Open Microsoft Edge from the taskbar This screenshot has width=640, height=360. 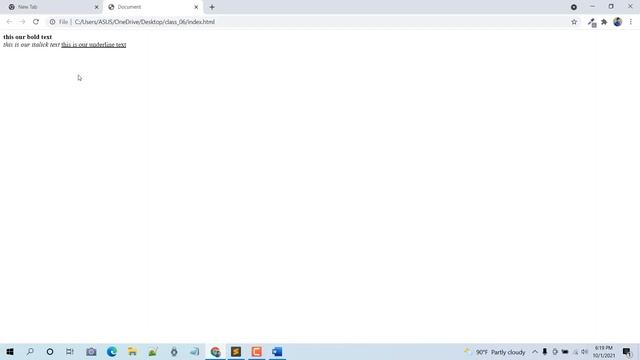111,351
